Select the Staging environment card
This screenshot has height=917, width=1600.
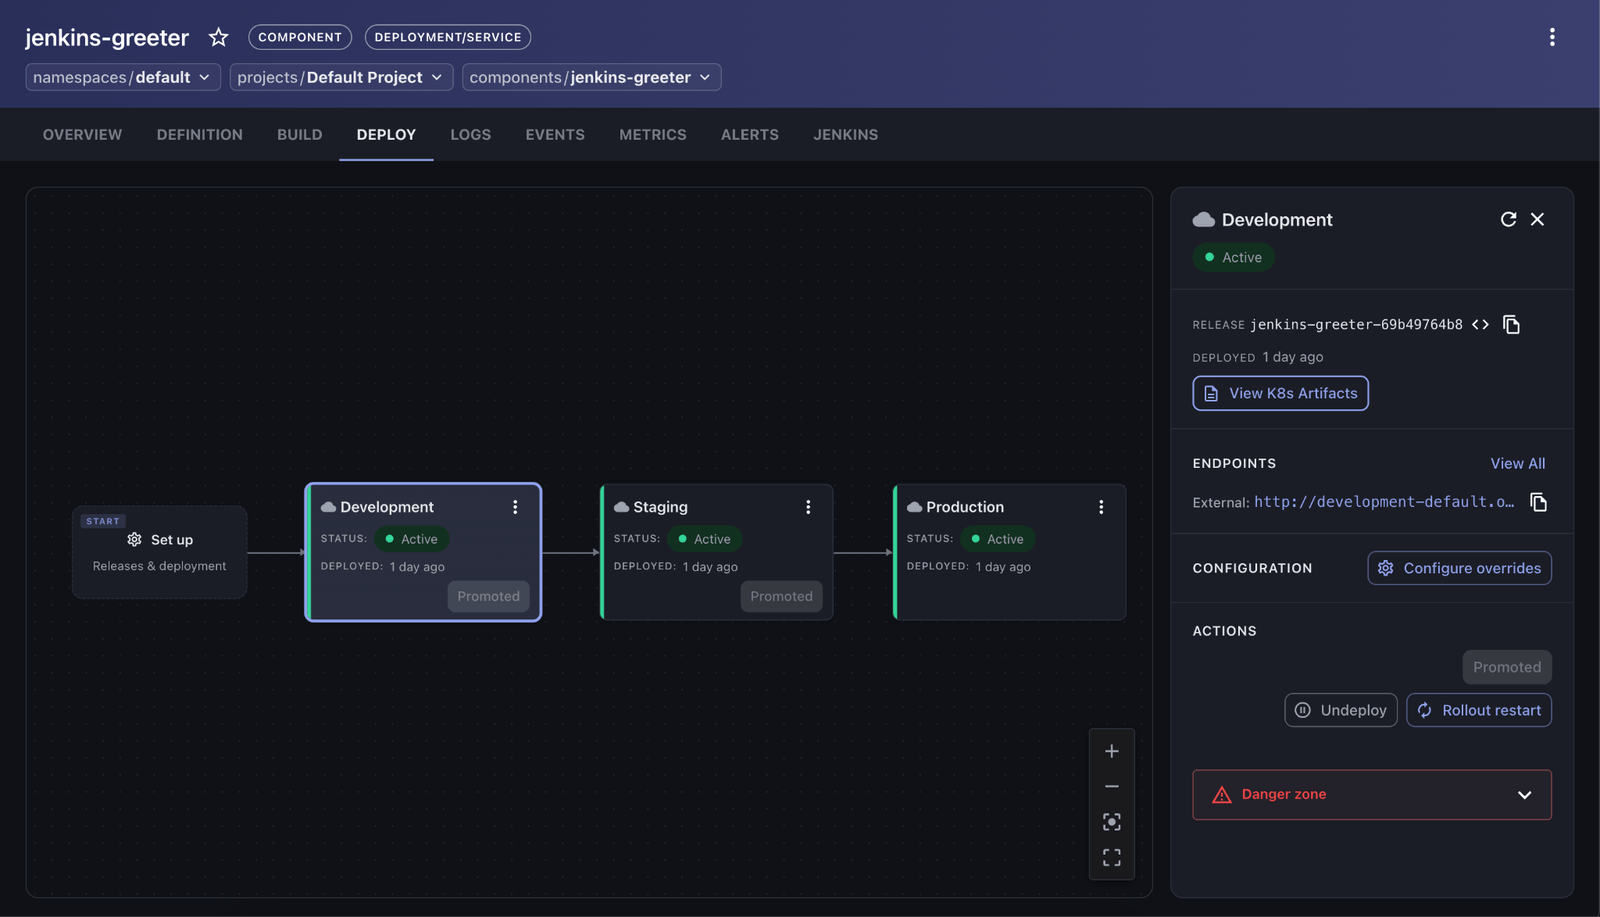click(x=716, y=552)
